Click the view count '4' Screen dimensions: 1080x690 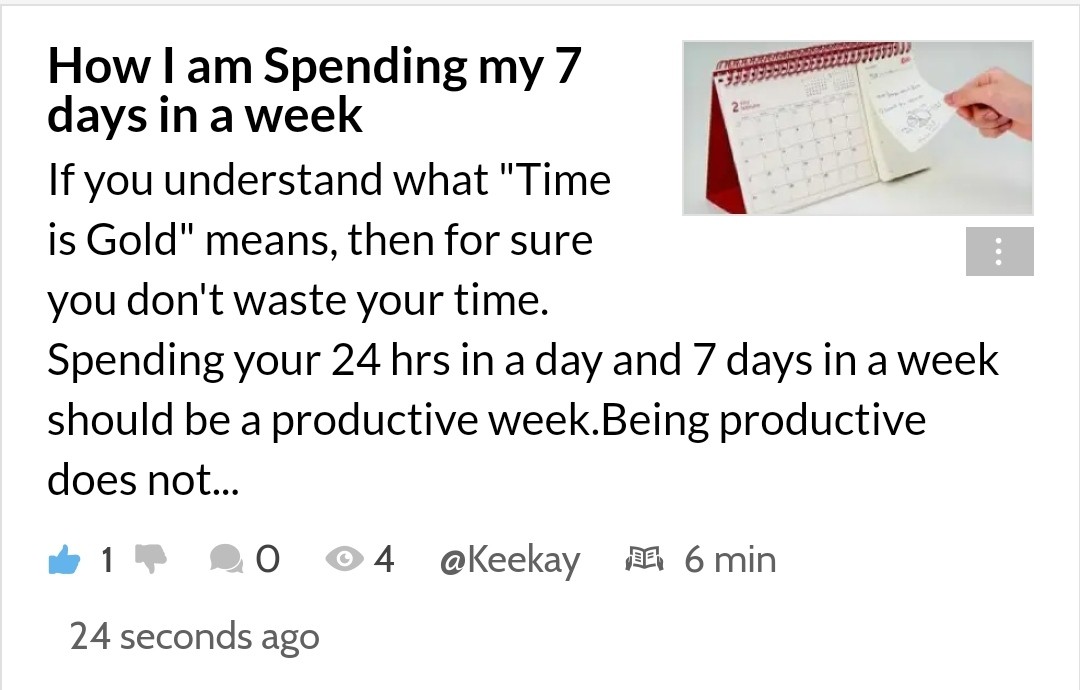point(384,559)
